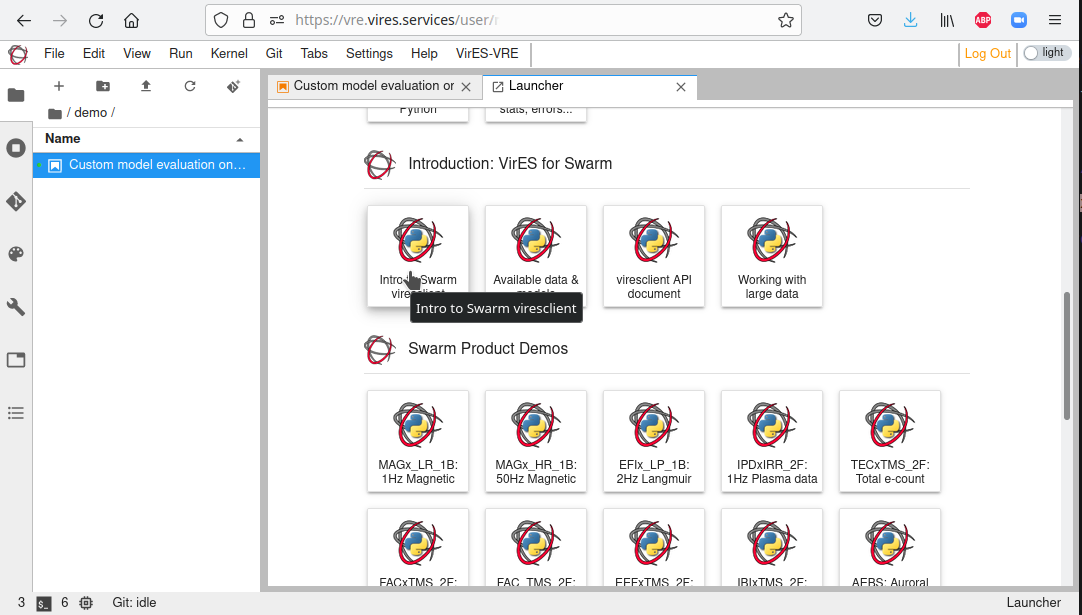This screenshot has width=1082, height=615.
Task: Open the Firefox application menu
Action: pos(1054,21)
